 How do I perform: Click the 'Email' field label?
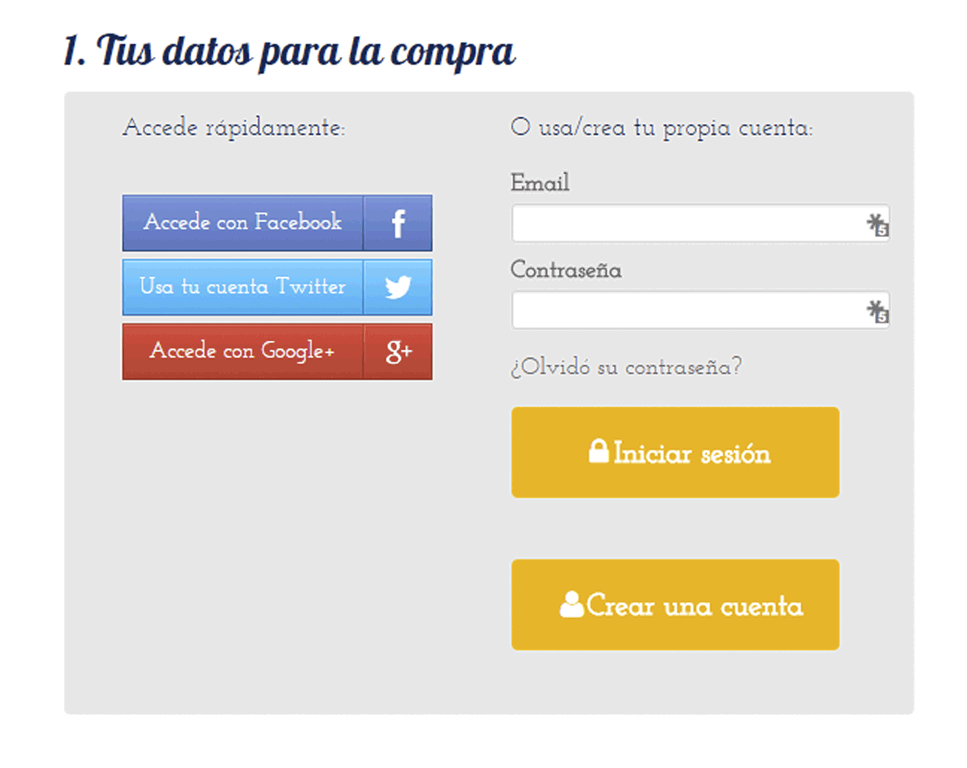(x=540, y=183)
